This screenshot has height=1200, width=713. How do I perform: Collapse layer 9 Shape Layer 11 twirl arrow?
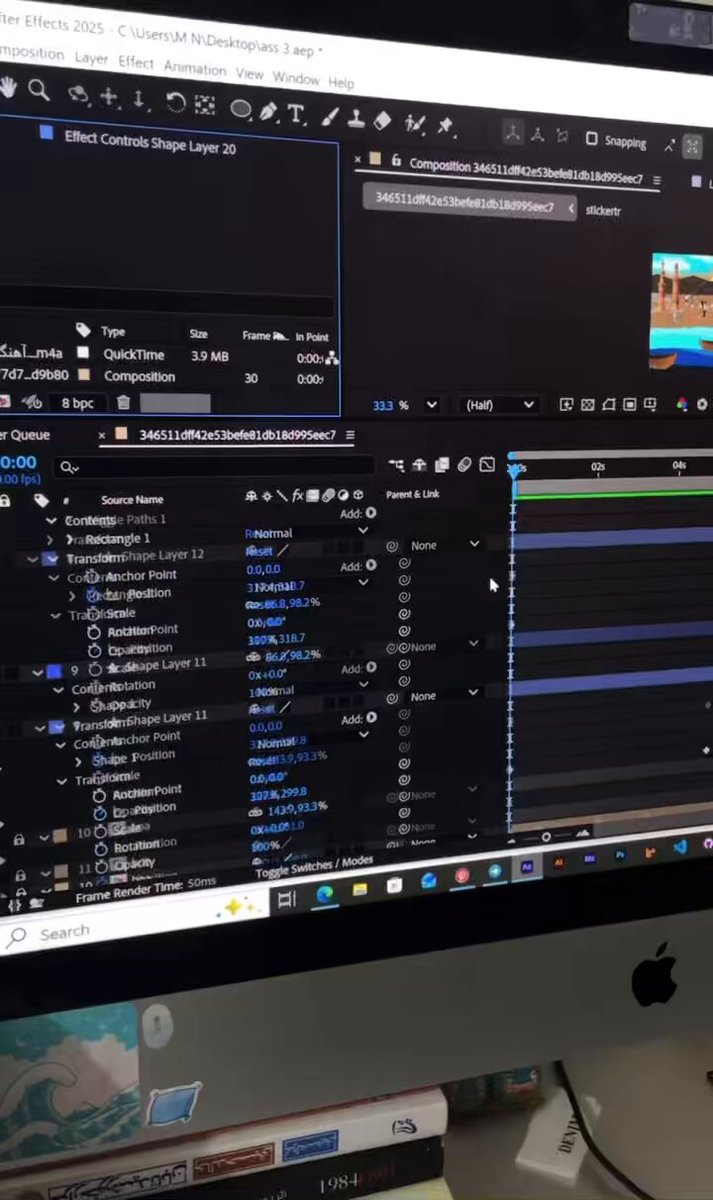[39, 672]
